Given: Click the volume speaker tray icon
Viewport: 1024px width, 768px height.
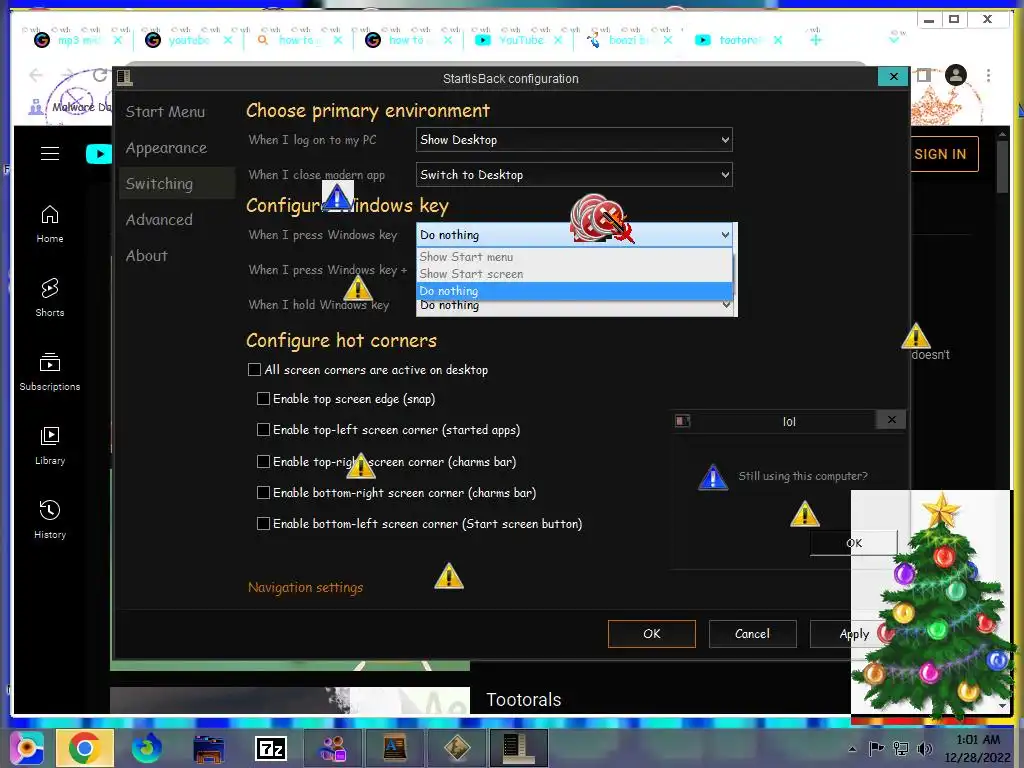Looking at the screenshot, I should (x=925, y=749).
